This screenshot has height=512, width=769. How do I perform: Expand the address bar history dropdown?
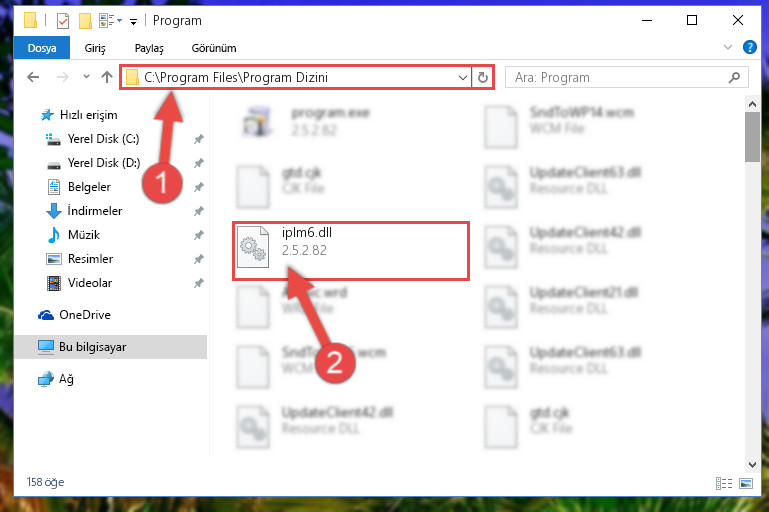pos(462,77)
